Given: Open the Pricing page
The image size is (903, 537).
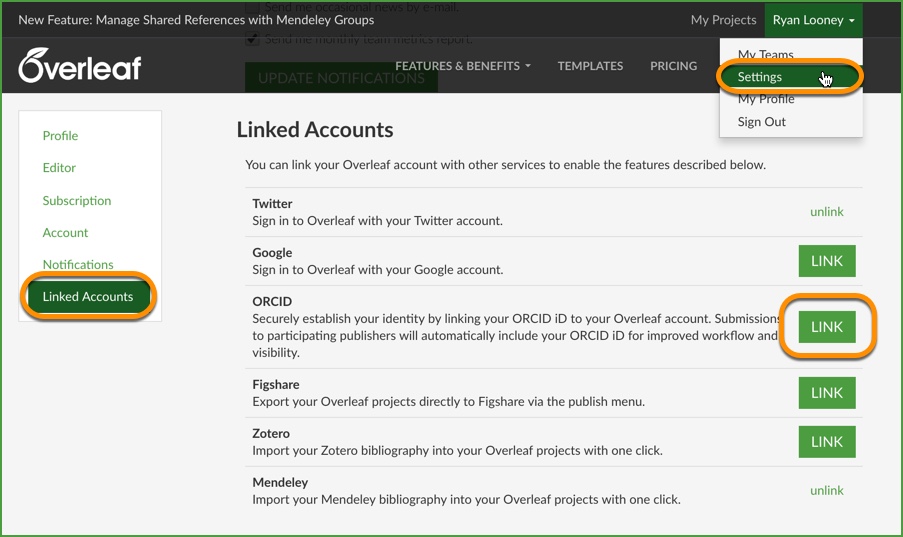Looking at the screenshot, I should [x=673, y=66].
